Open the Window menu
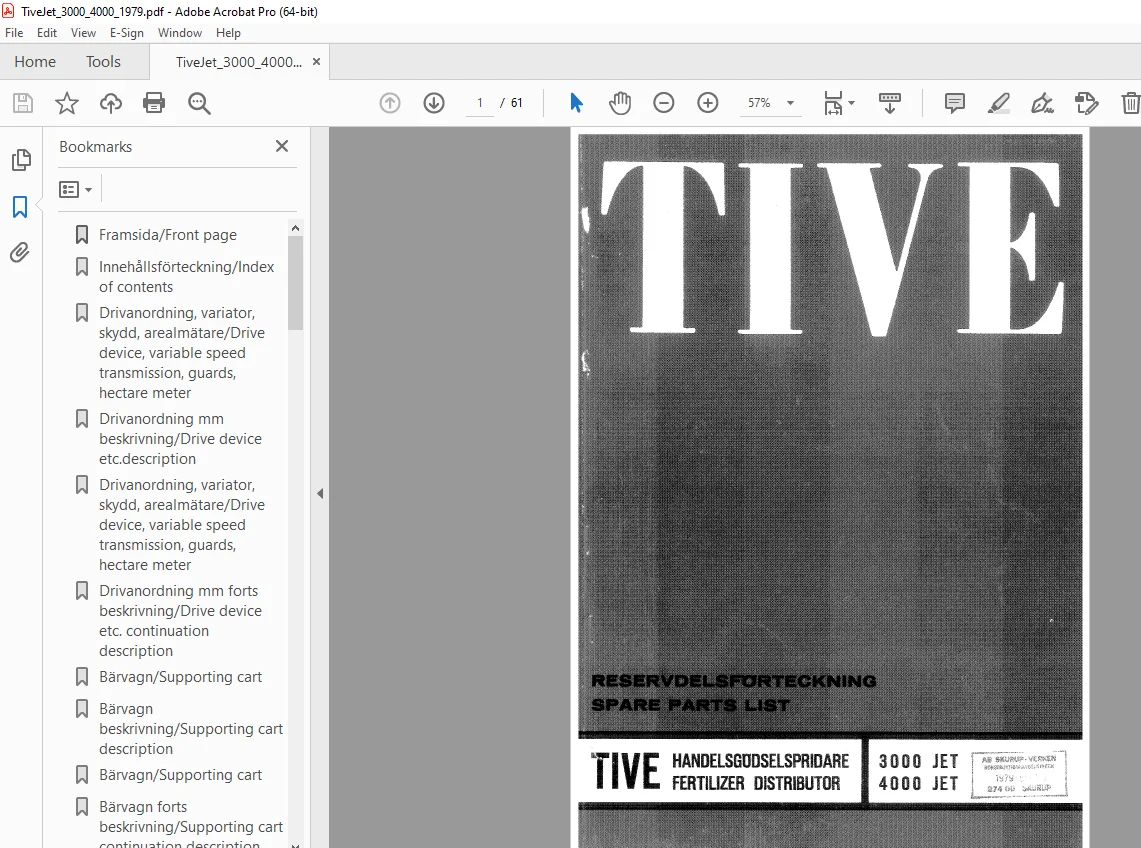 180,33
